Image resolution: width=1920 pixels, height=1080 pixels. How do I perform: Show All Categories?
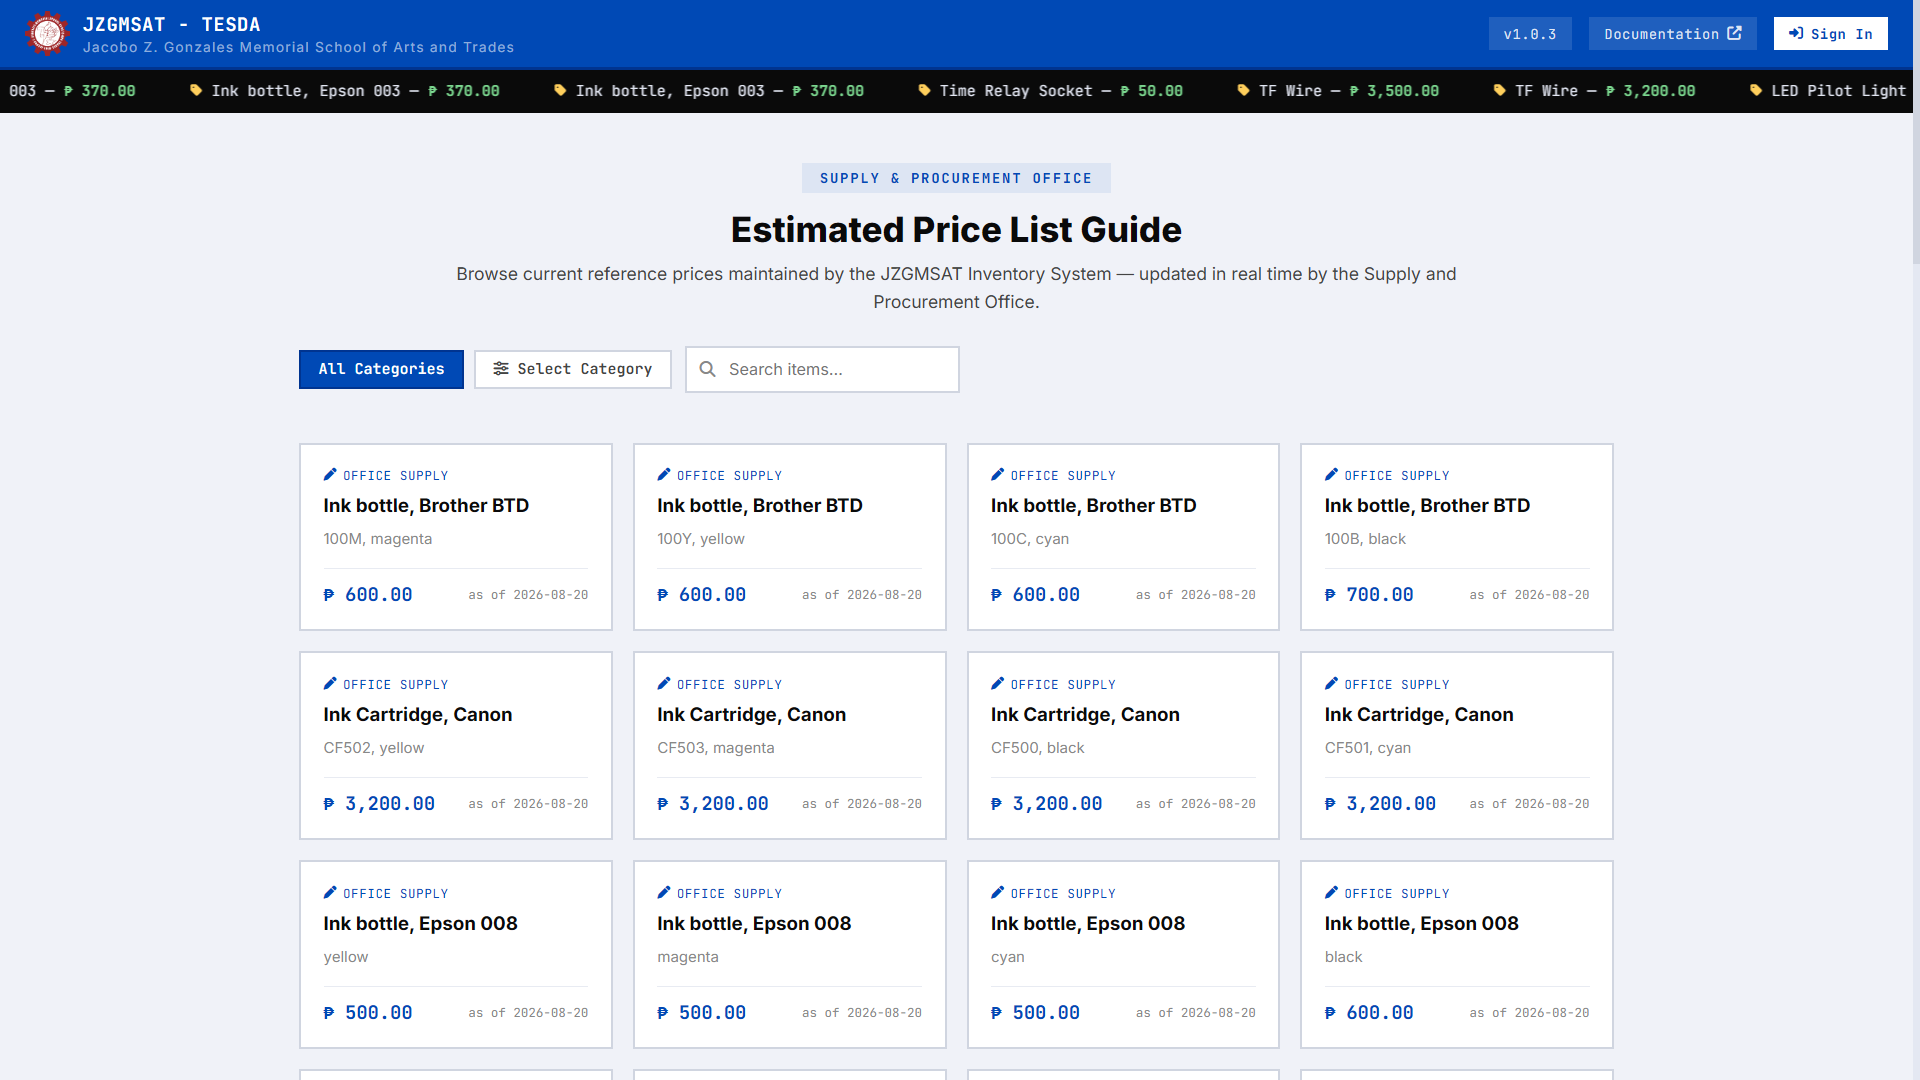(x=381, y=369)
